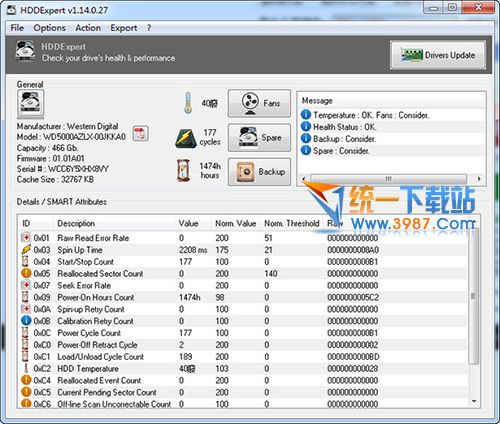Click warning icon for Off-line Scan Uncorrectable Count
This screenshot has width=500, height=424.
[26, 404]
